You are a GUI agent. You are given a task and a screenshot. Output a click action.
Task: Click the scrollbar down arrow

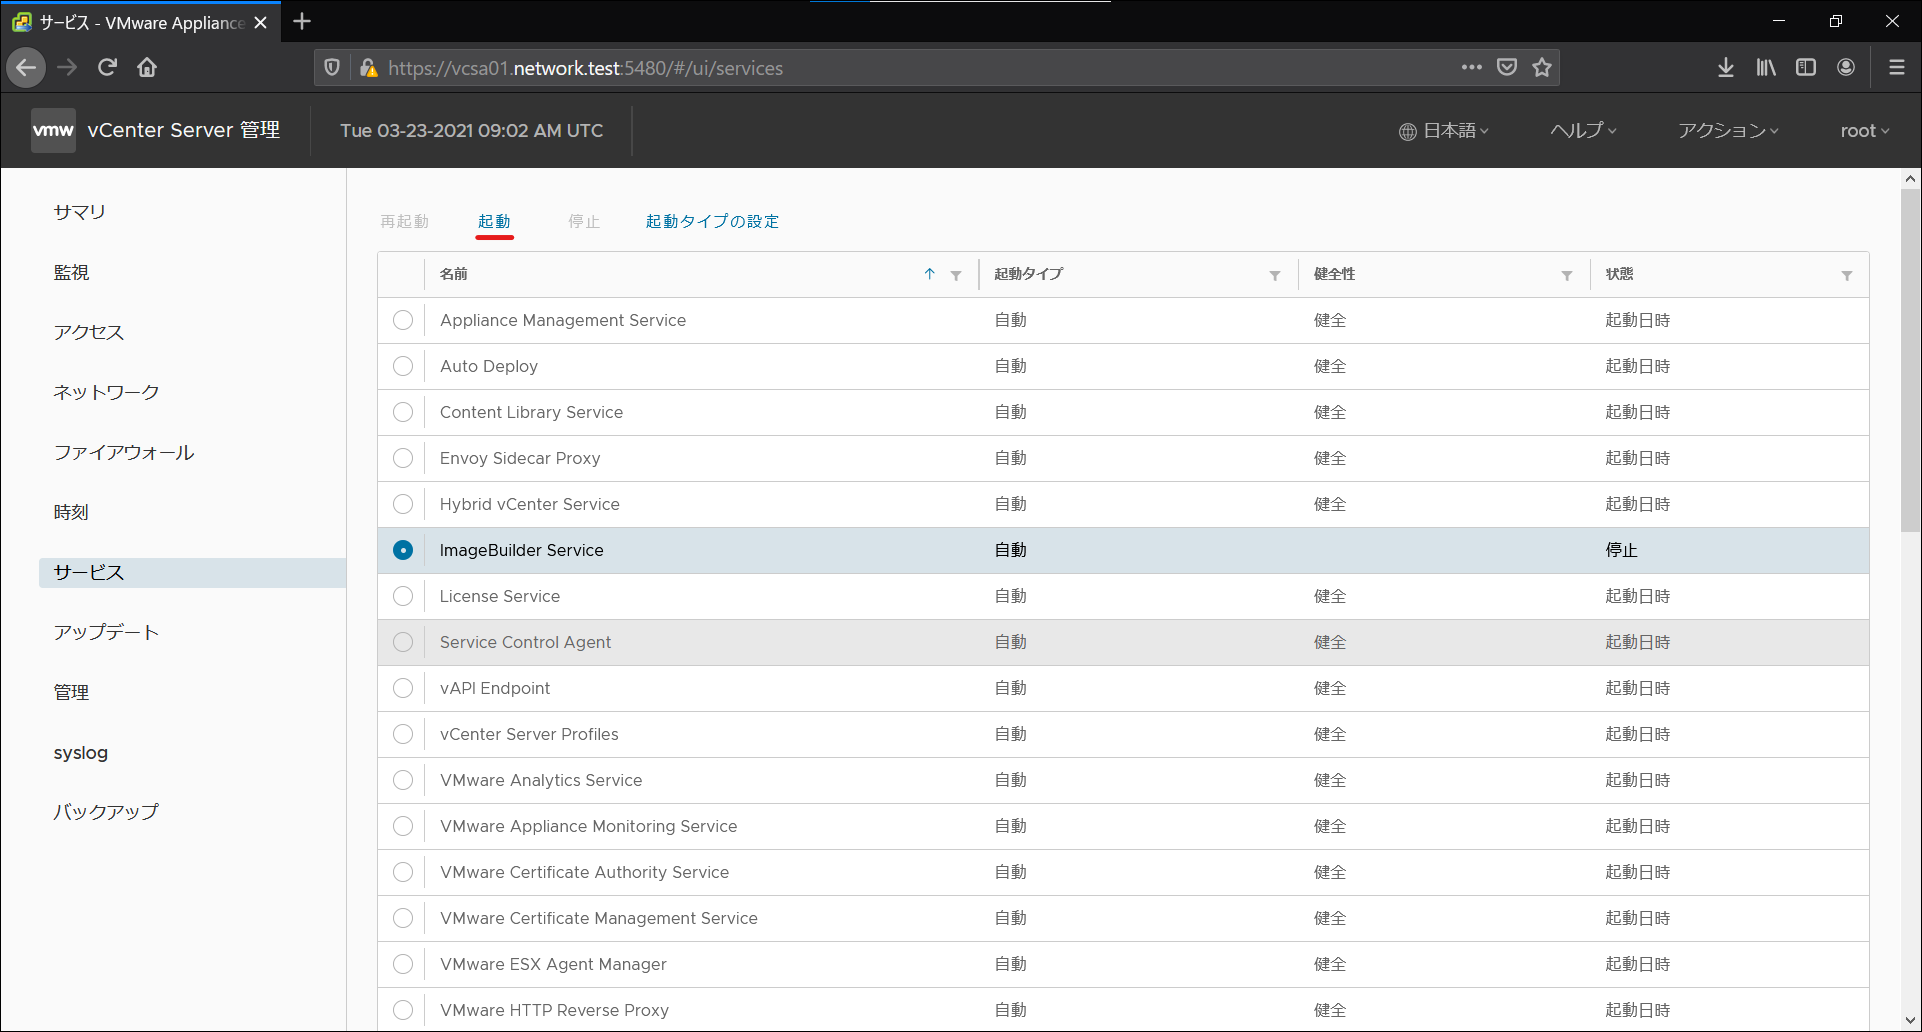(x=1910, y=1020)
